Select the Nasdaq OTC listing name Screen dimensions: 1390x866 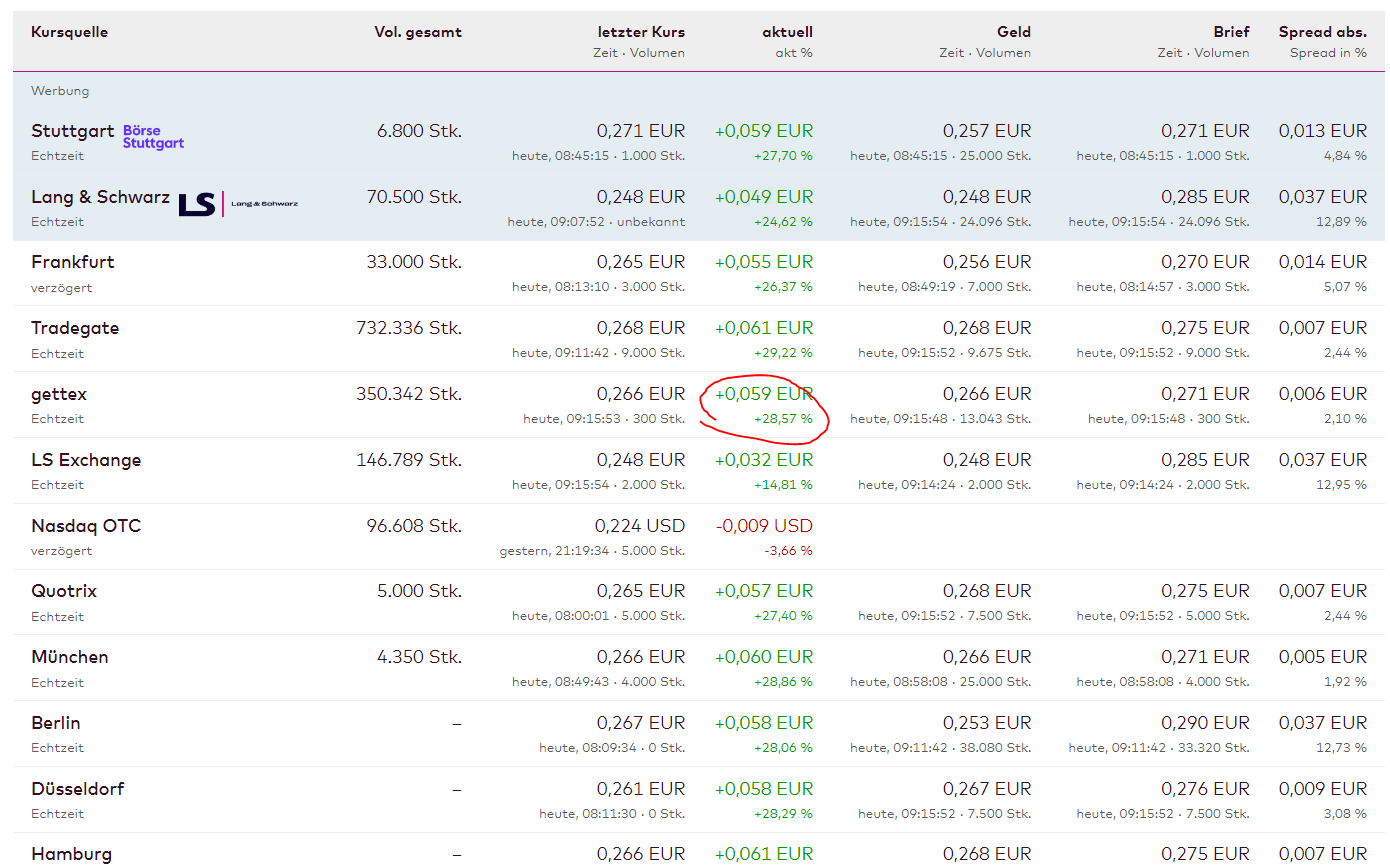(86, 526)
